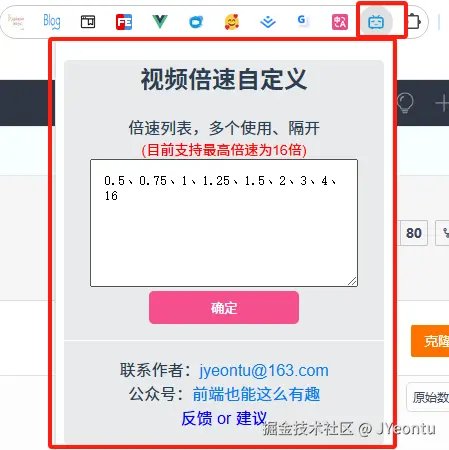
Task: Click the green Vue devtools icon
Action: [160, 22]
